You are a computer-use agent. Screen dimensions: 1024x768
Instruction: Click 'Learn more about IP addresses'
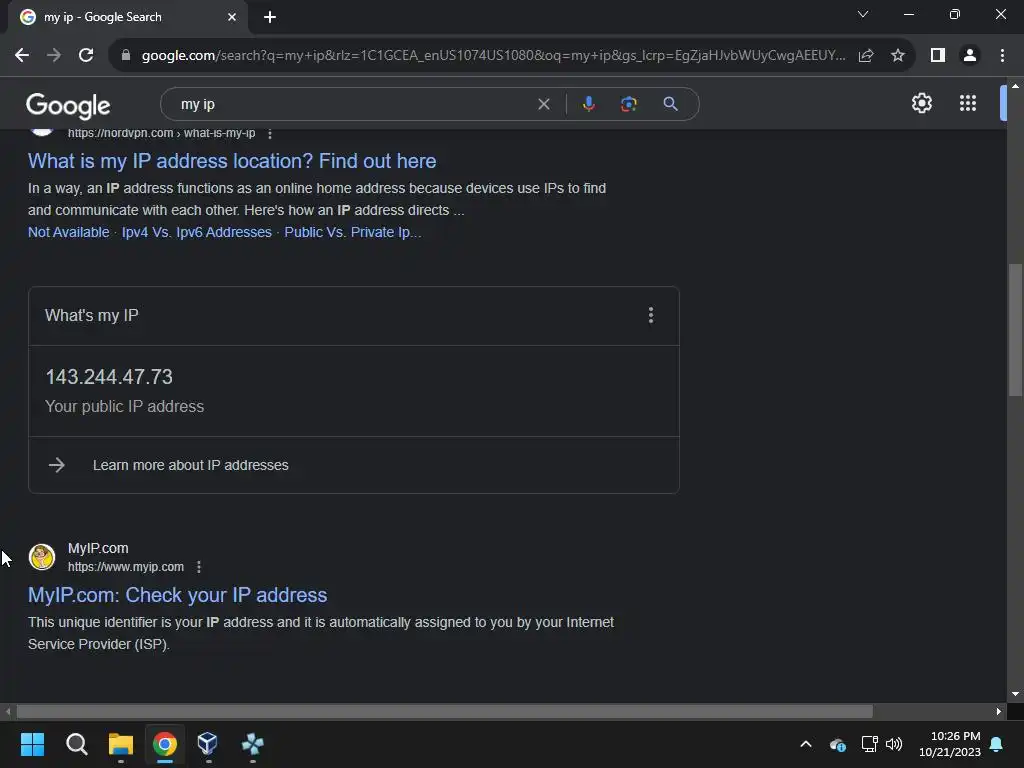pos(191,465)
